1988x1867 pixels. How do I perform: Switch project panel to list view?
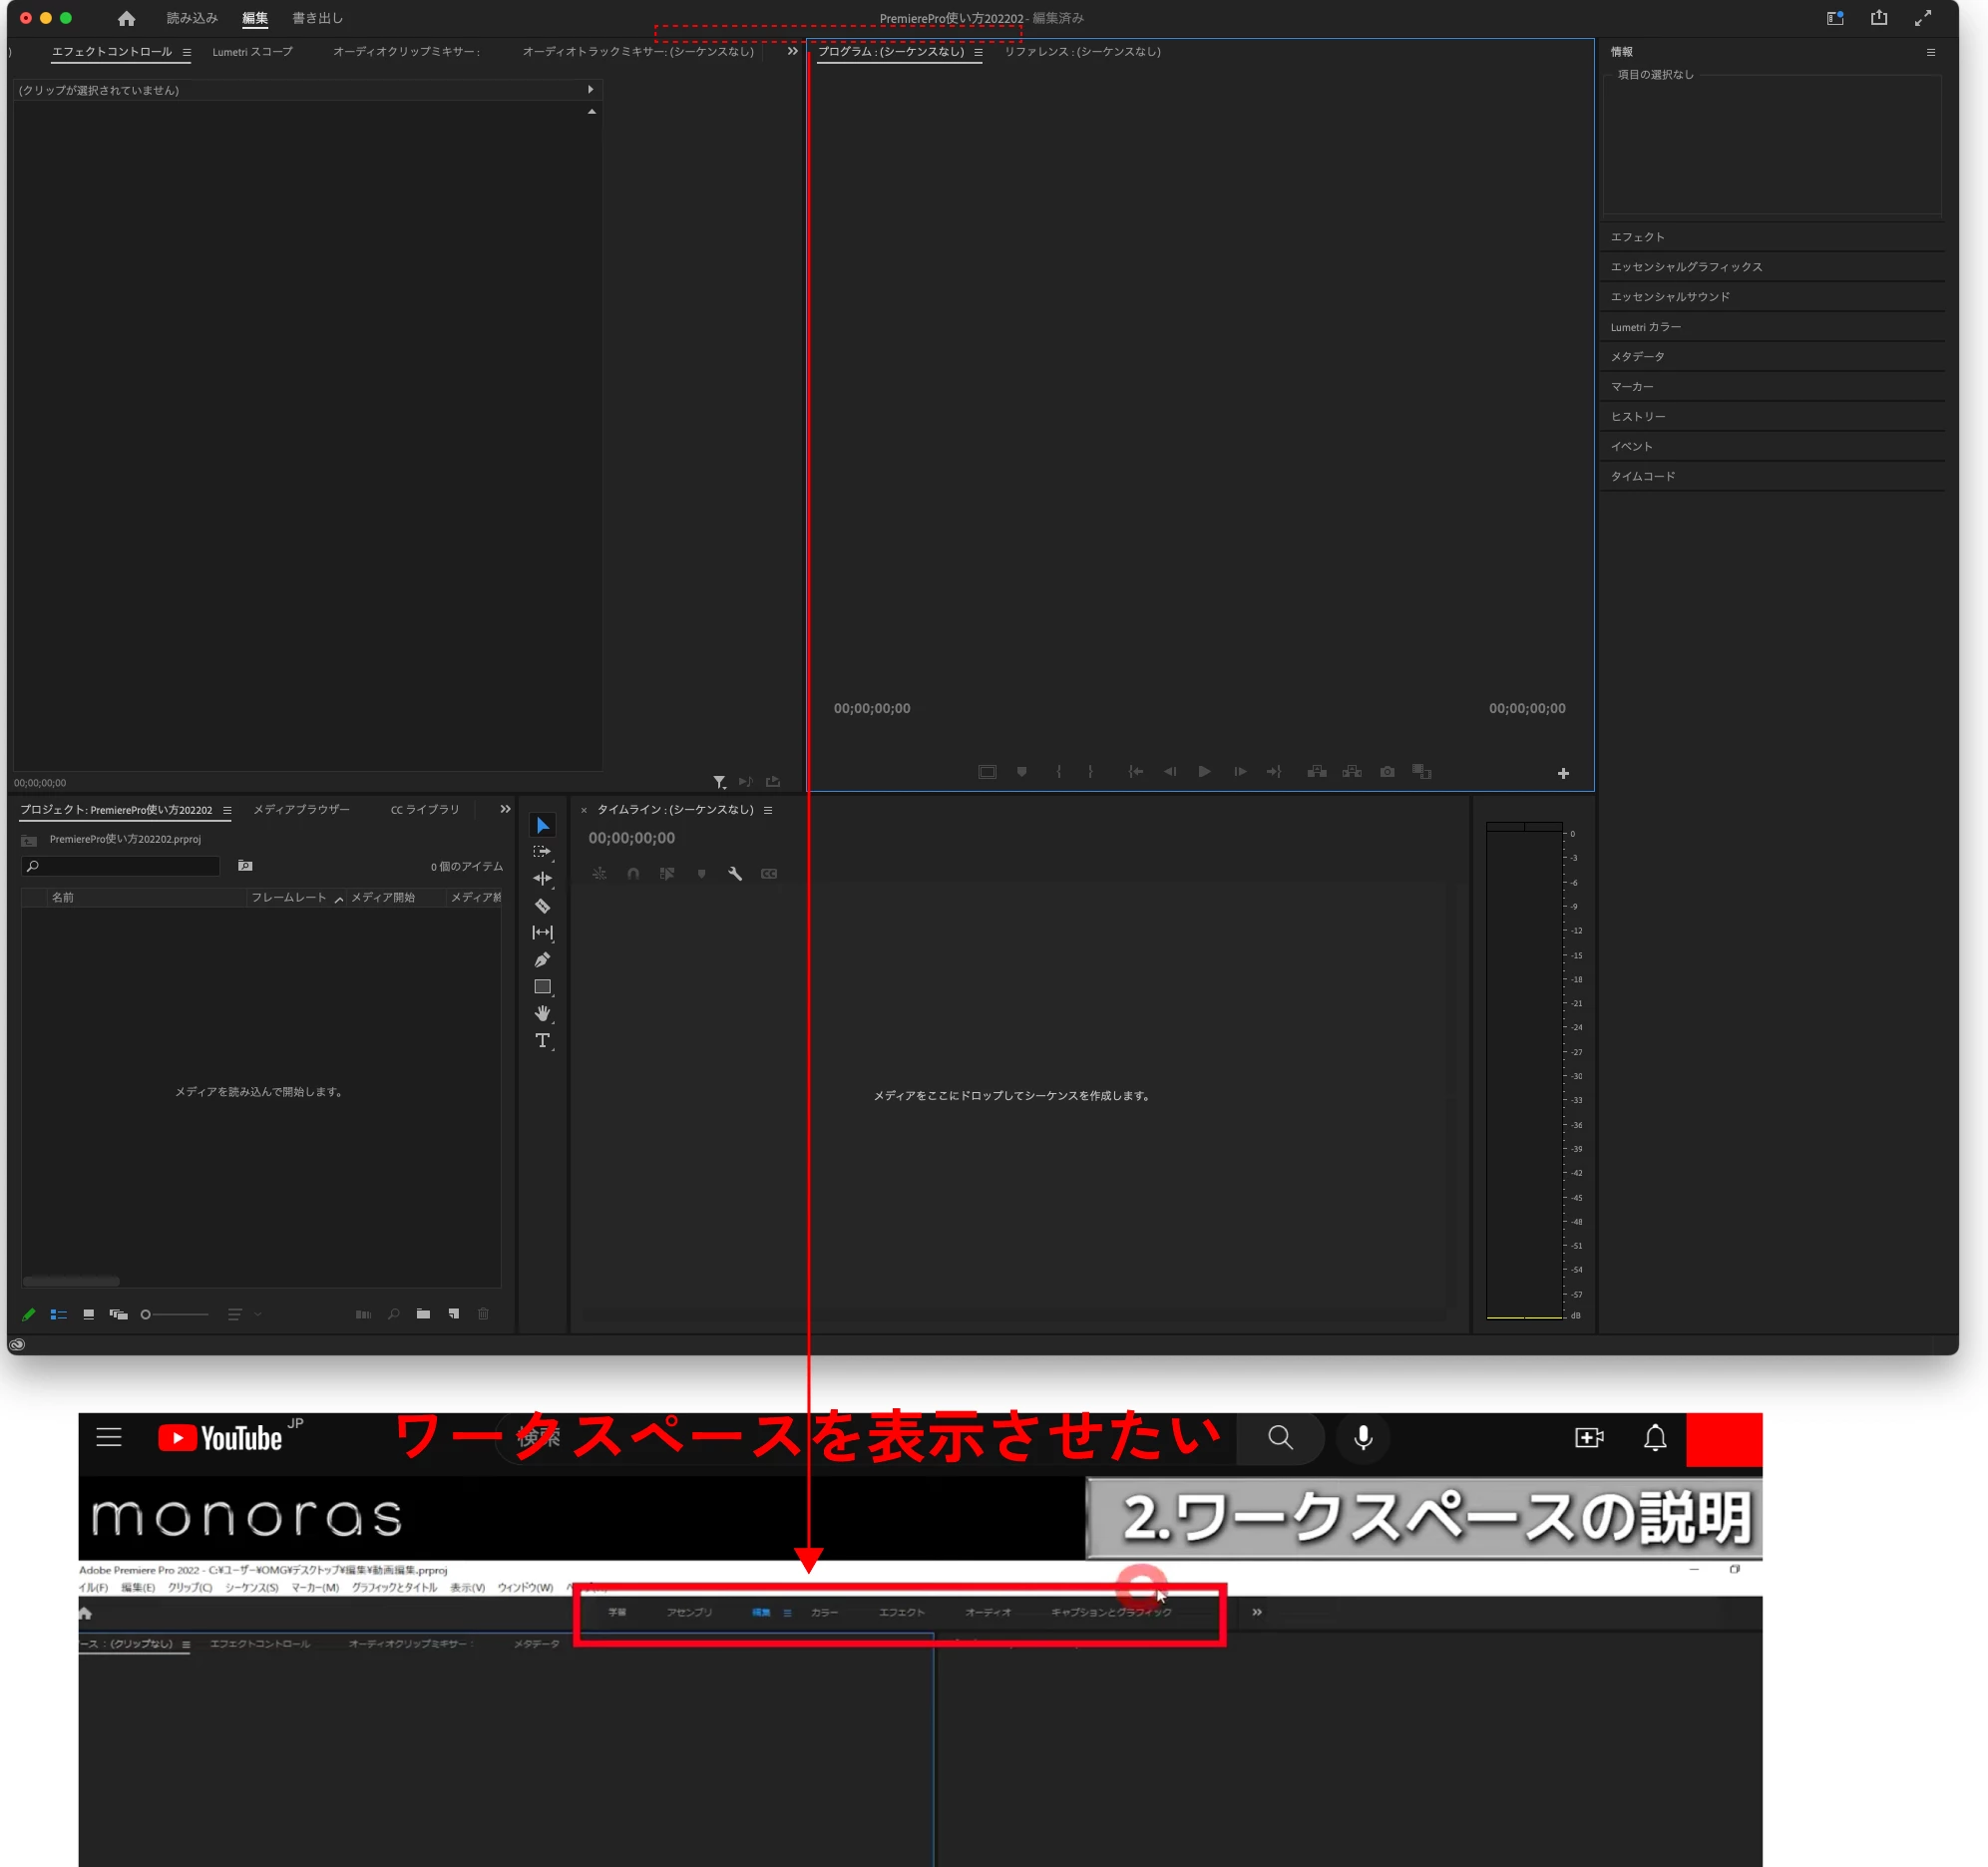[x=59, y=1314]
